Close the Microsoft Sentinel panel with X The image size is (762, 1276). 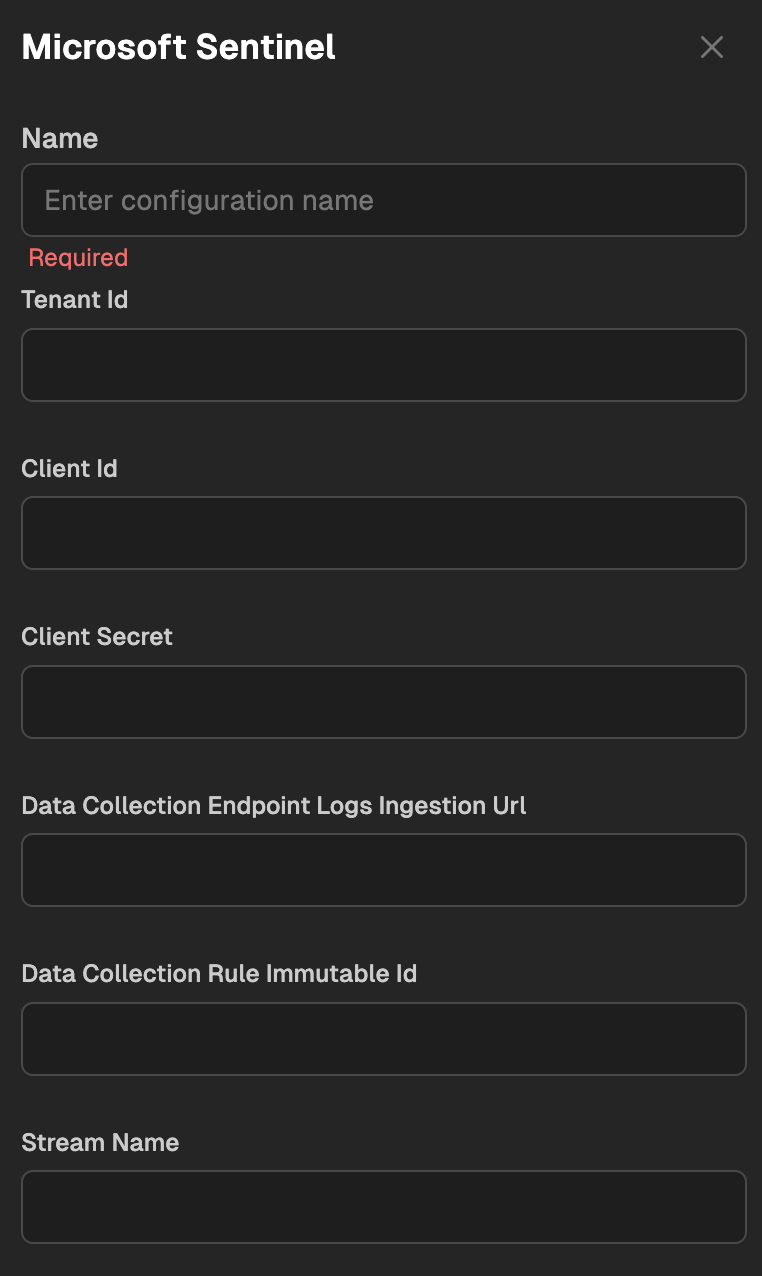pos(712,47)
